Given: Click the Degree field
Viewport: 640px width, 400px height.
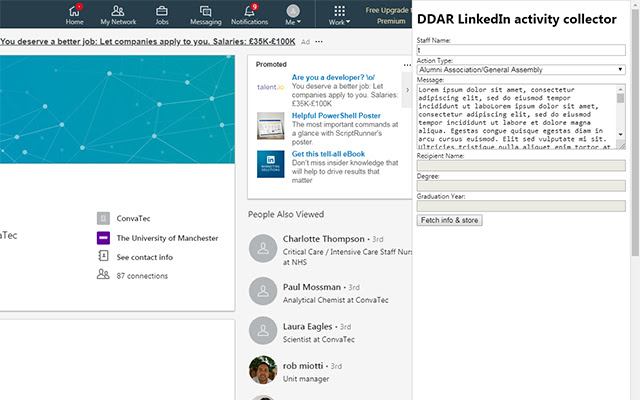Looking at the screenshot, I should pos(521,186).
